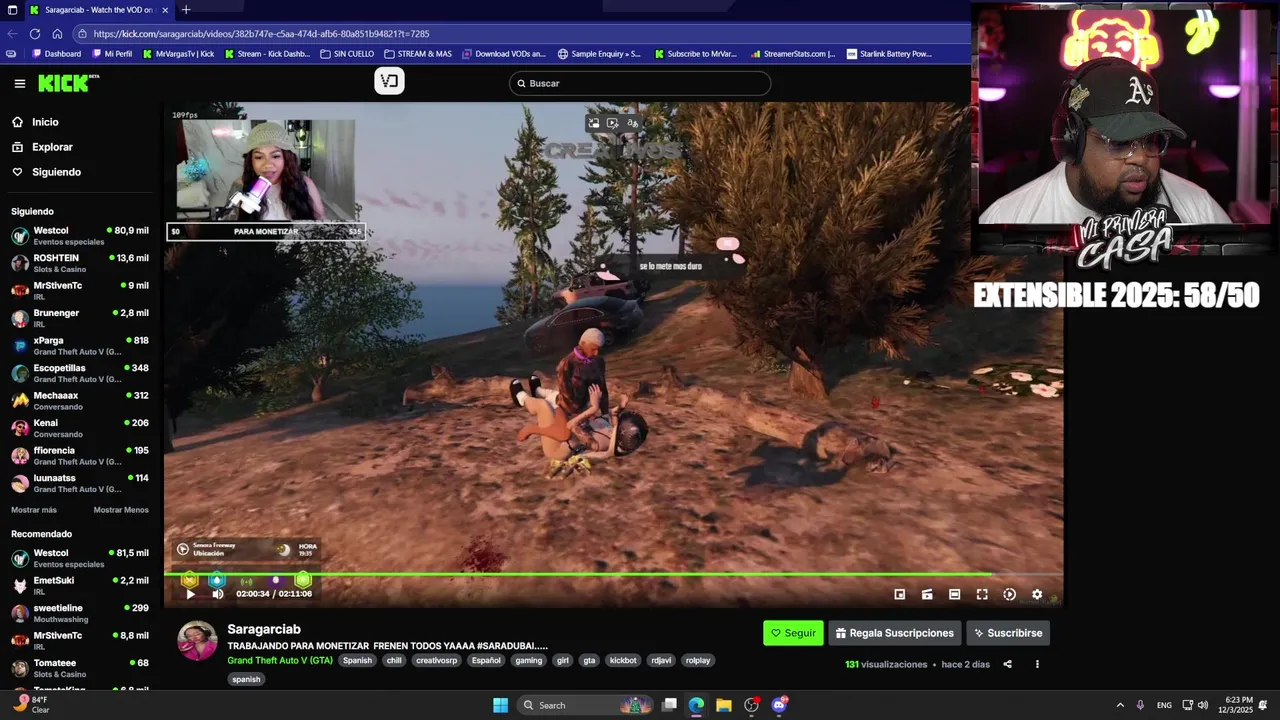
Task: Mute the video volume
Action: pos(218,594)
